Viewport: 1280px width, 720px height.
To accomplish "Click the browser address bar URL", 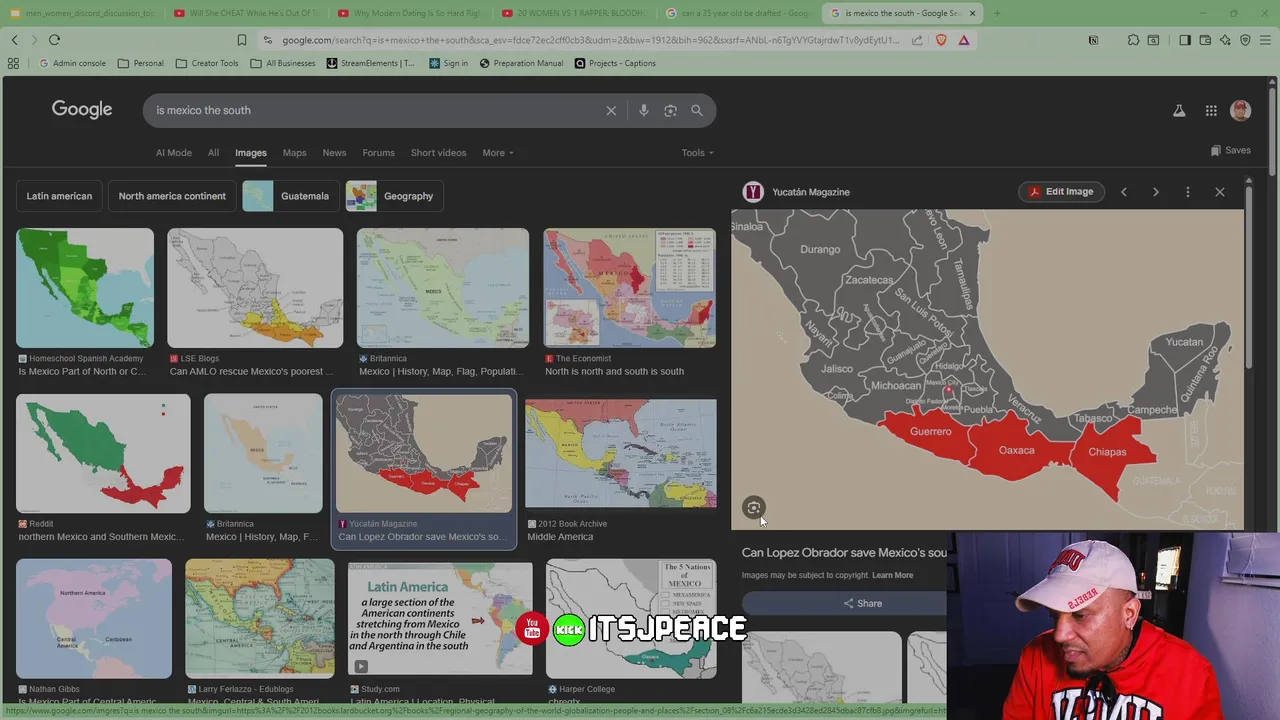I will tap(590, 40).
